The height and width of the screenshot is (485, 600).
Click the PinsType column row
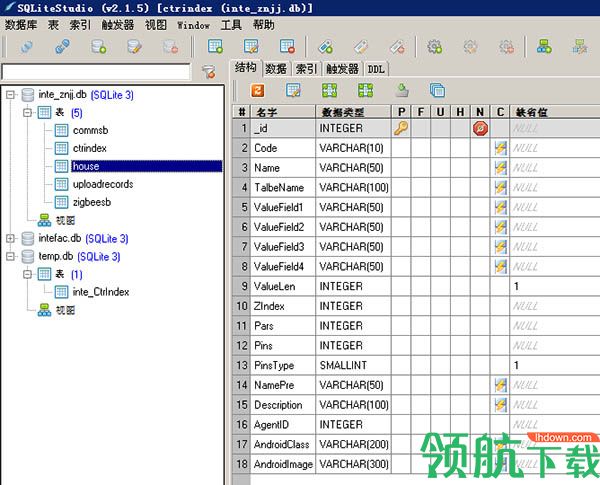416,365
